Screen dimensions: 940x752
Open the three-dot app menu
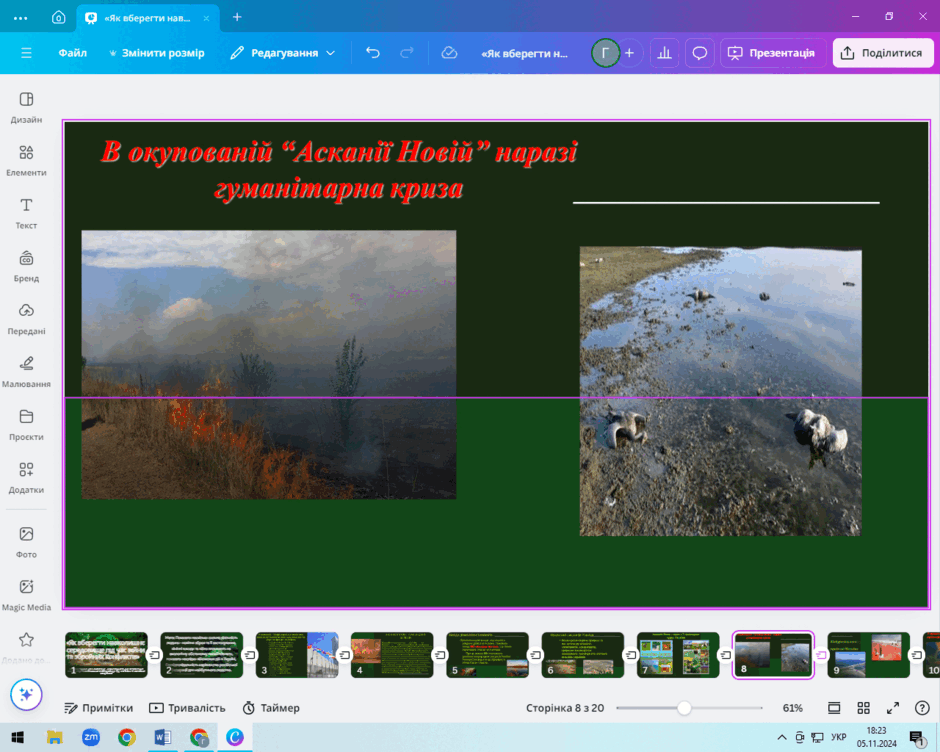[x=20, y=18]
